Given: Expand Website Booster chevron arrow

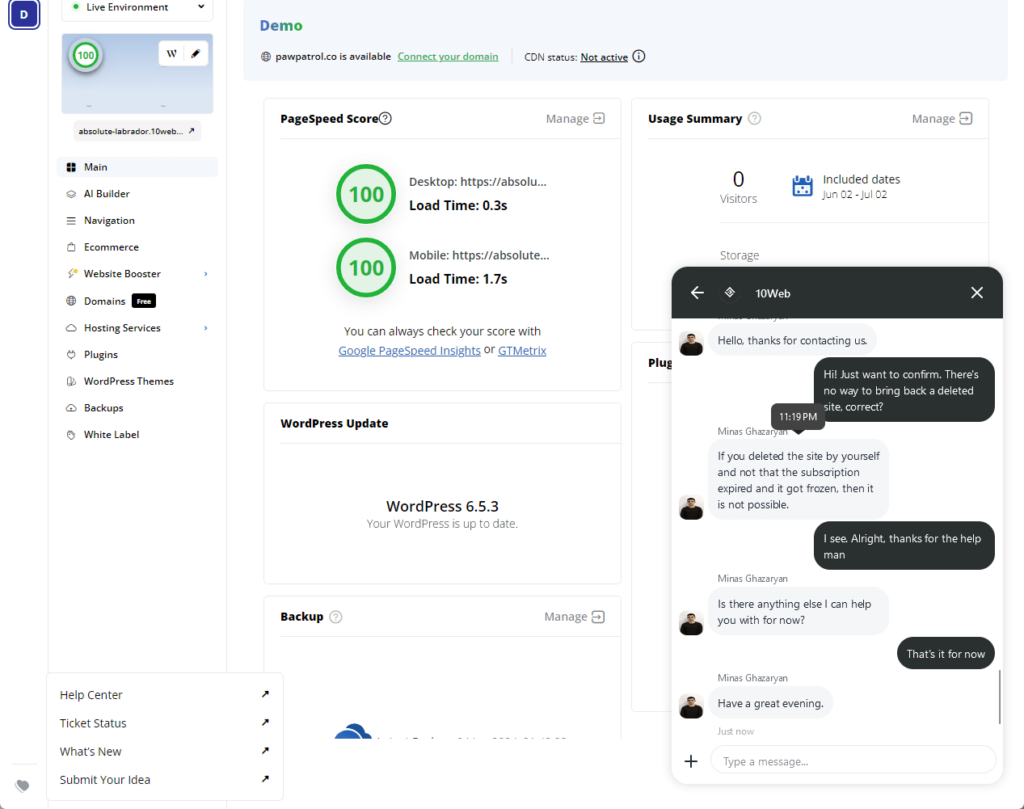Looking at the screenshot, I should point(206,274).
